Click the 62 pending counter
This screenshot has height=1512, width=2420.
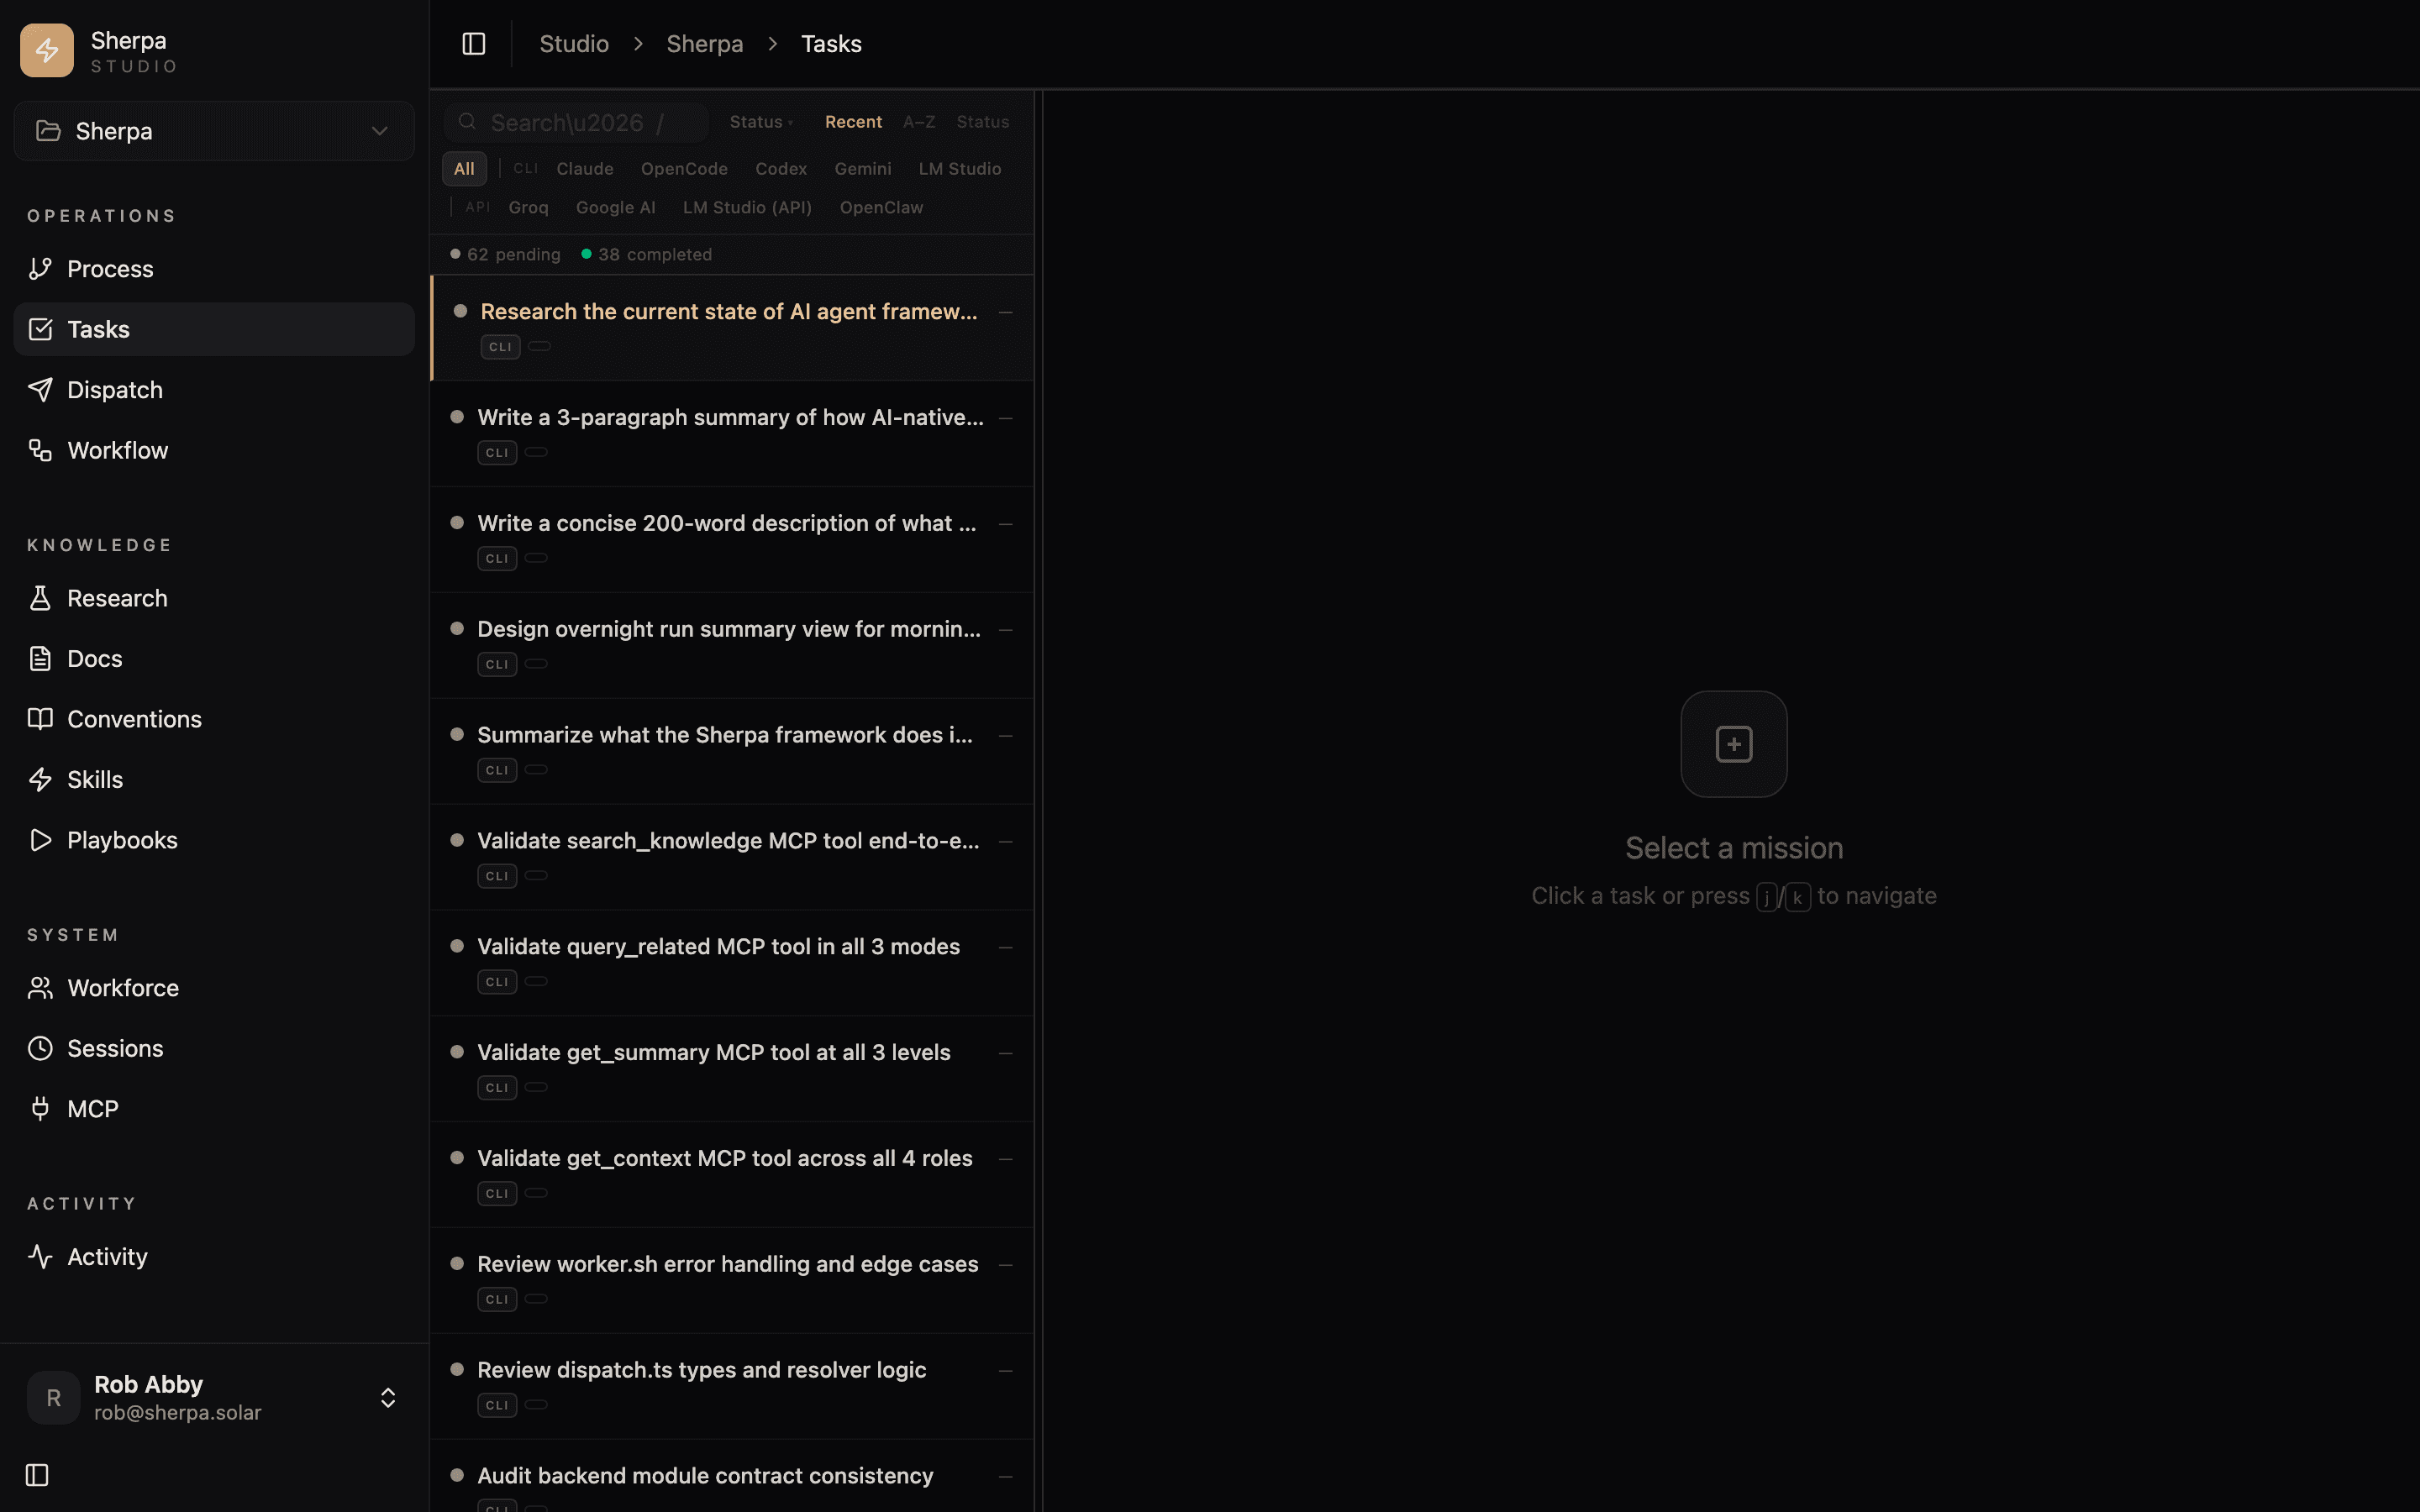tap(506, 254)
